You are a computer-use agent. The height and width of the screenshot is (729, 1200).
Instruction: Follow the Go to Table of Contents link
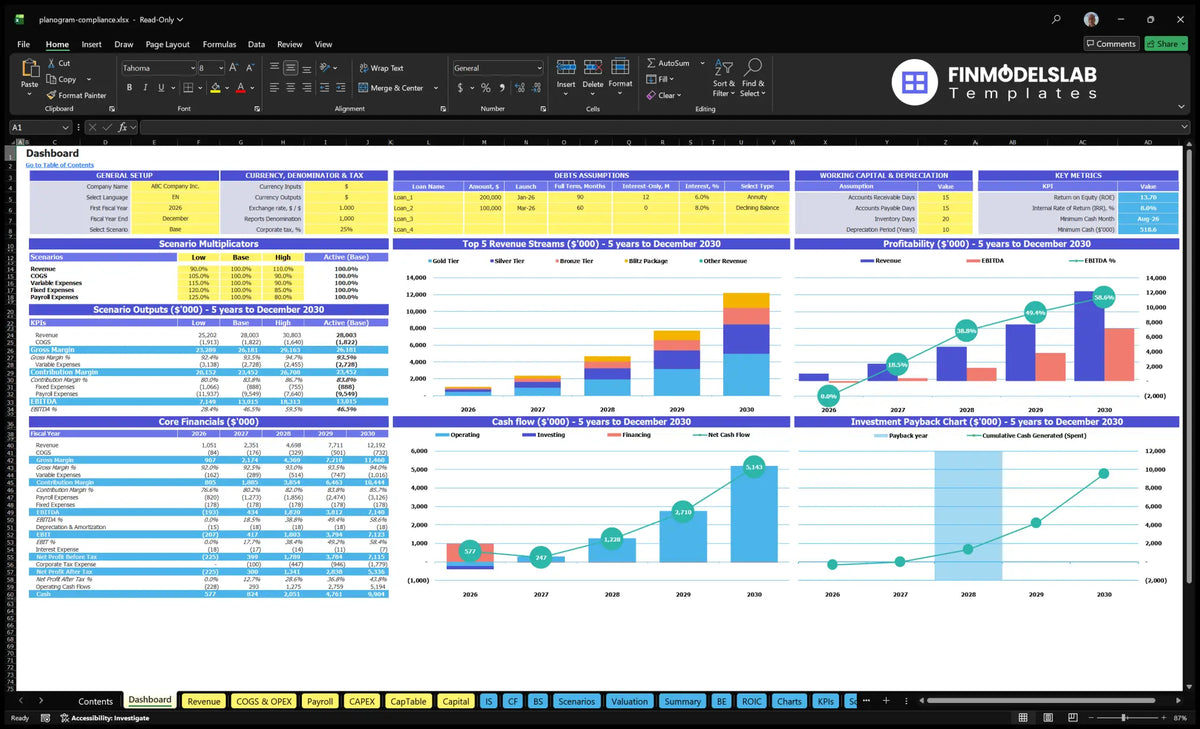(60, 165)
